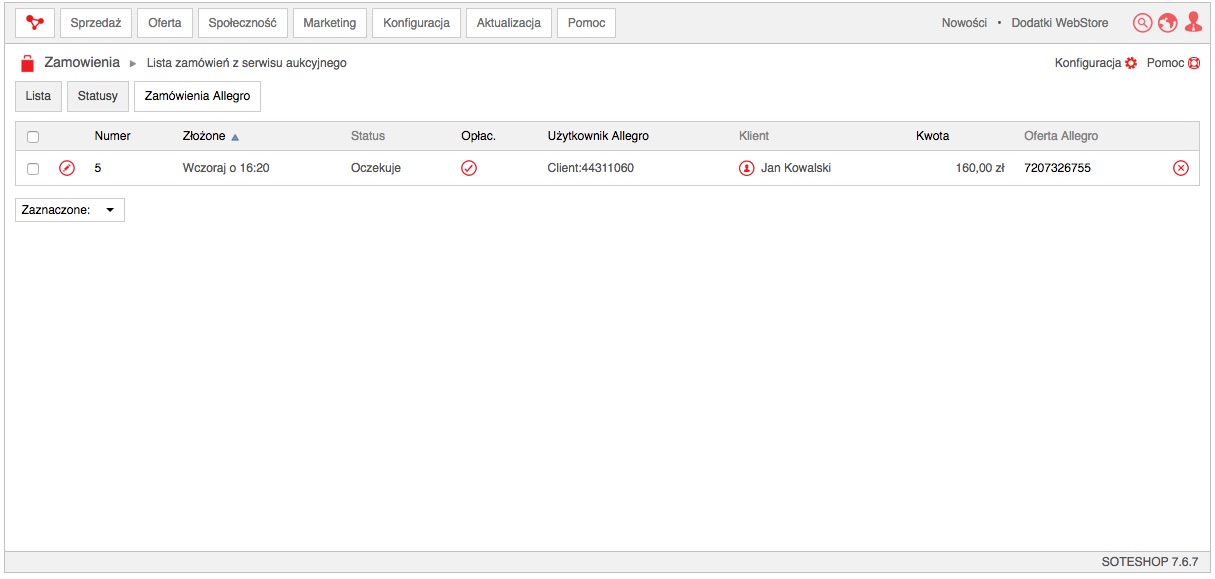Click the Client:44311060 cell
This screenshot has height=579, width=1215.
point(591,168)
